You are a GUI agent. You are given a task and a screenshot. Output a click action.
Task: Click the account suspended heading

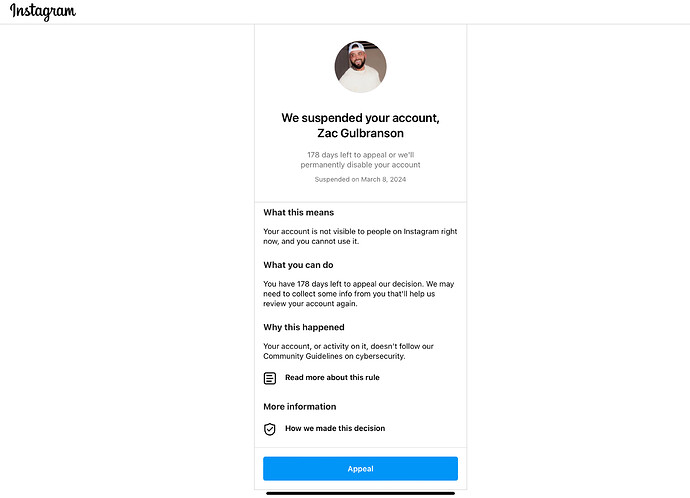(x=360, y=118)
